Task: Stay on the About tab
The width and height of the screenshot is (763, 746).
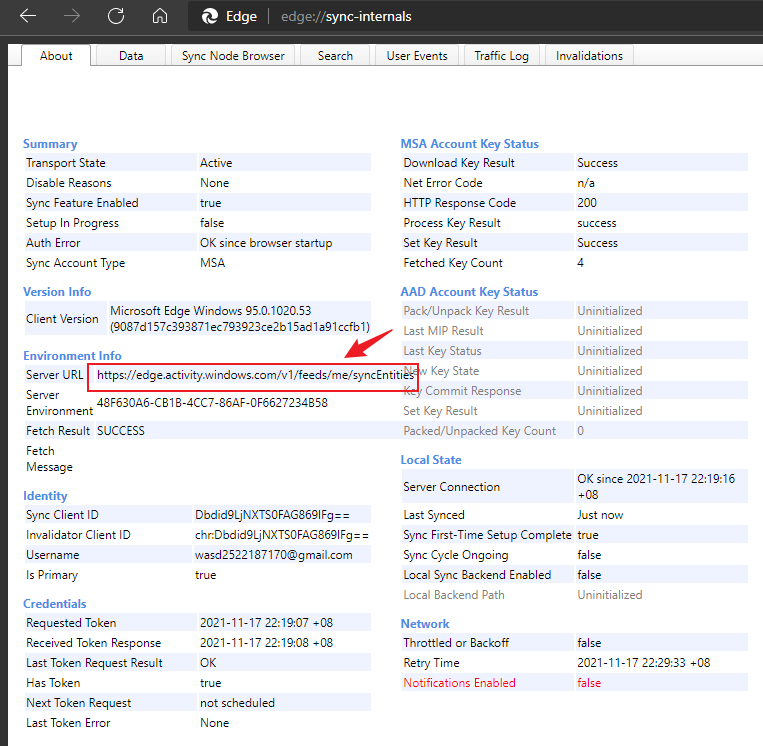Action: [x=56, y=56]
